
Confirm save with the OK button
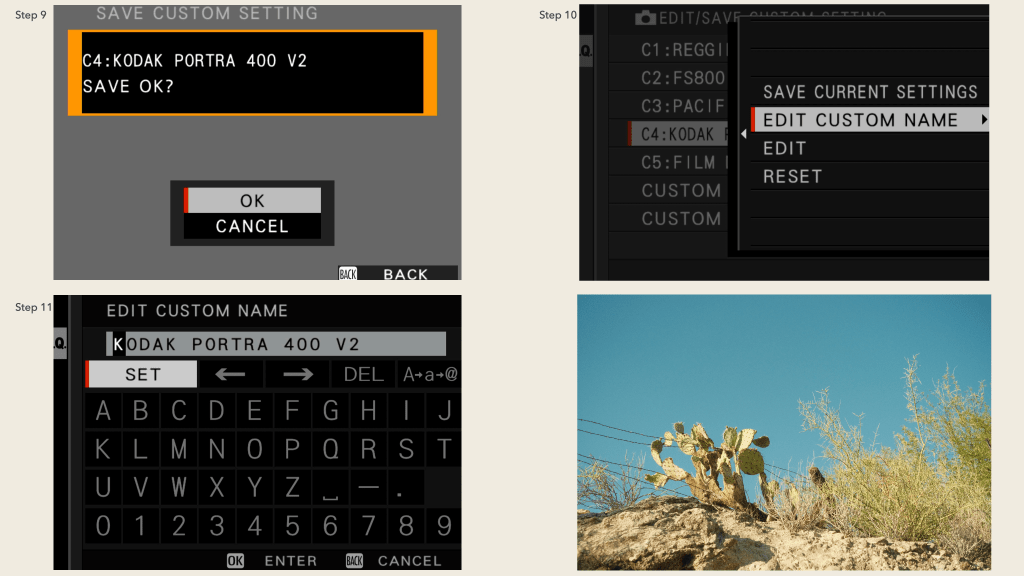pyautogui.click(x=252, y=201)
